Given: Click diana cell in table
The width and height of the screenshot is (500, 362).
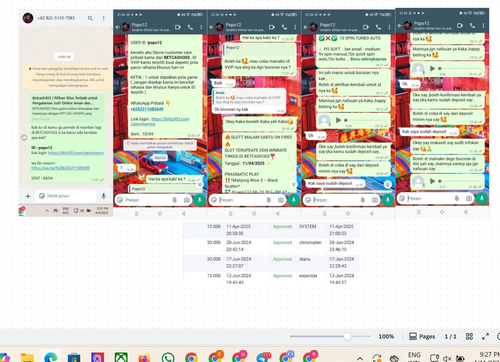Looking at the screenshot, I should [304, 259].
